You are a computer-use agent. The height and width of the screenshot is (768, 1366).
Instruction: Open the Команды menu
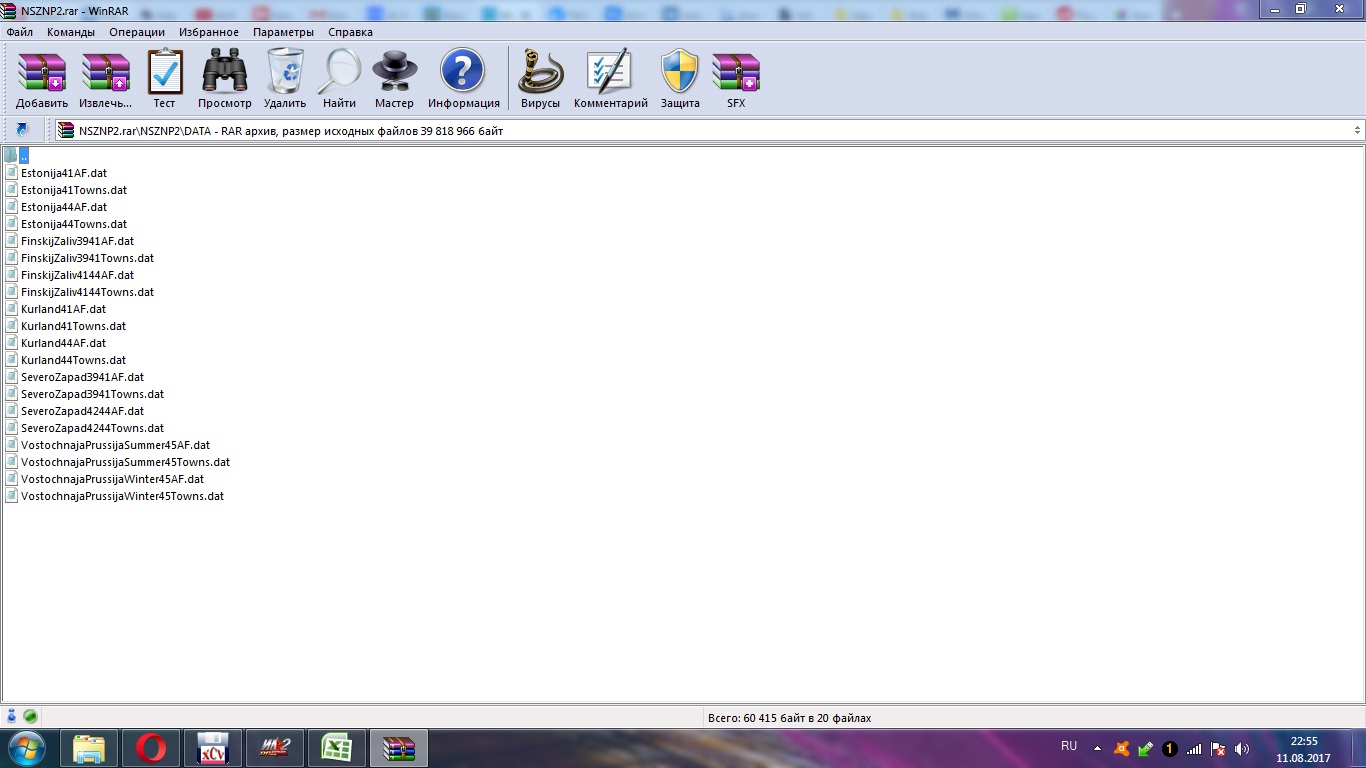click(x=71, y=32)
